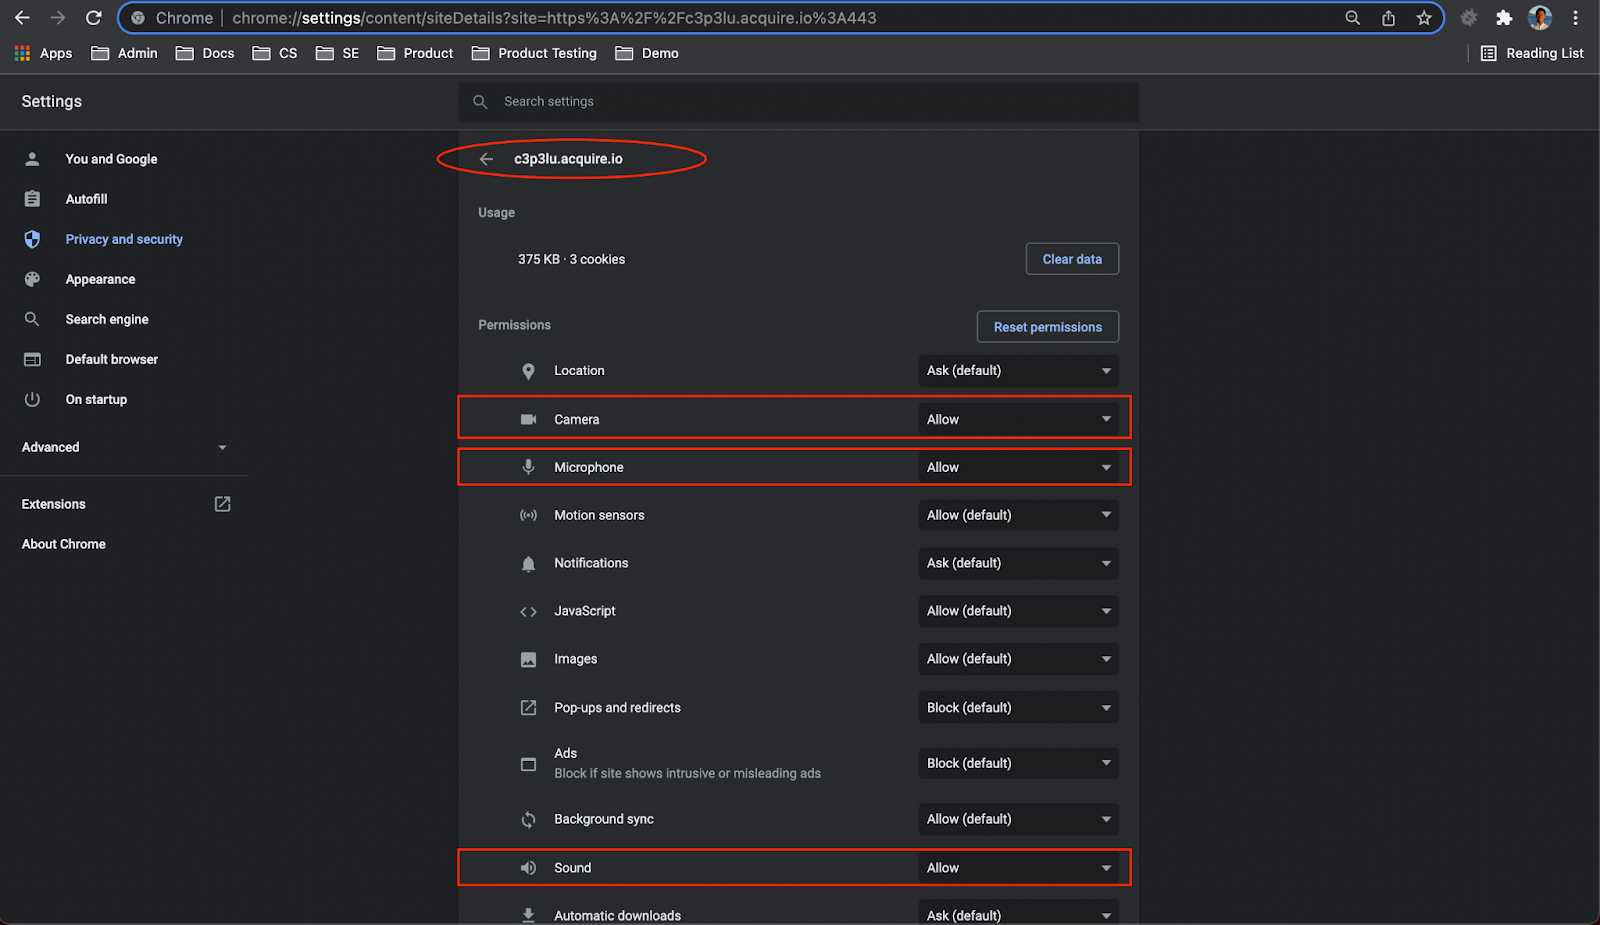Open the Notifications permission dropdown
The height and width of the screenshot is (925, 1600).
1018,563
